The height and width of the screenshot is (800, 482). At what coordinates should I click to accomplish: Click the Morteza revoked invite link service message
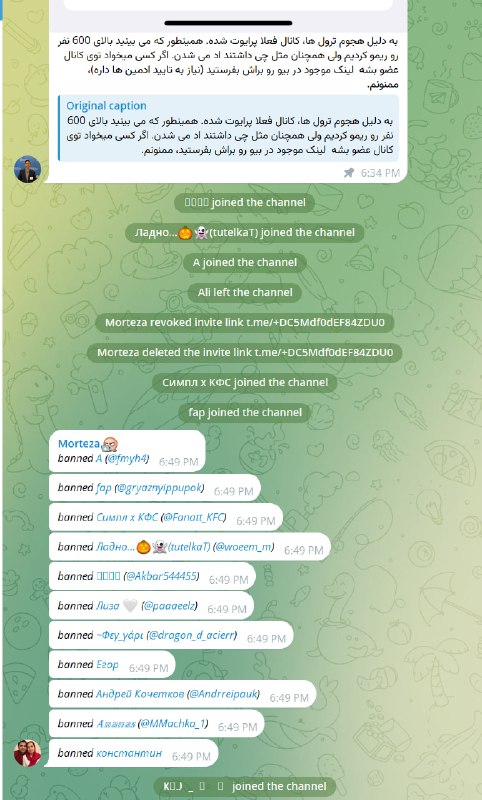[245, 322]
